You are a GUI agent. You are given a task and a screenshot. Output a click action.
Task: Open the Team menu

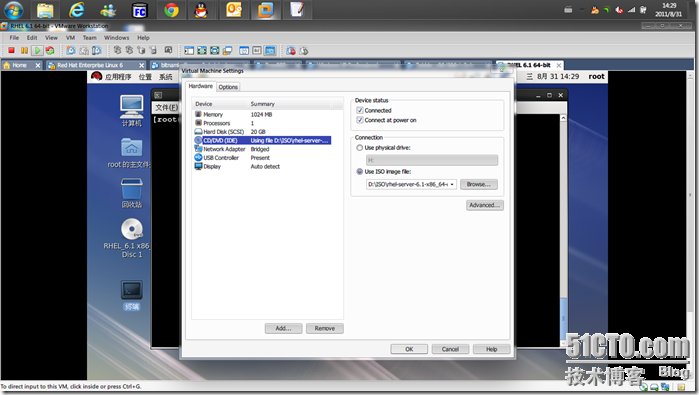89,38
